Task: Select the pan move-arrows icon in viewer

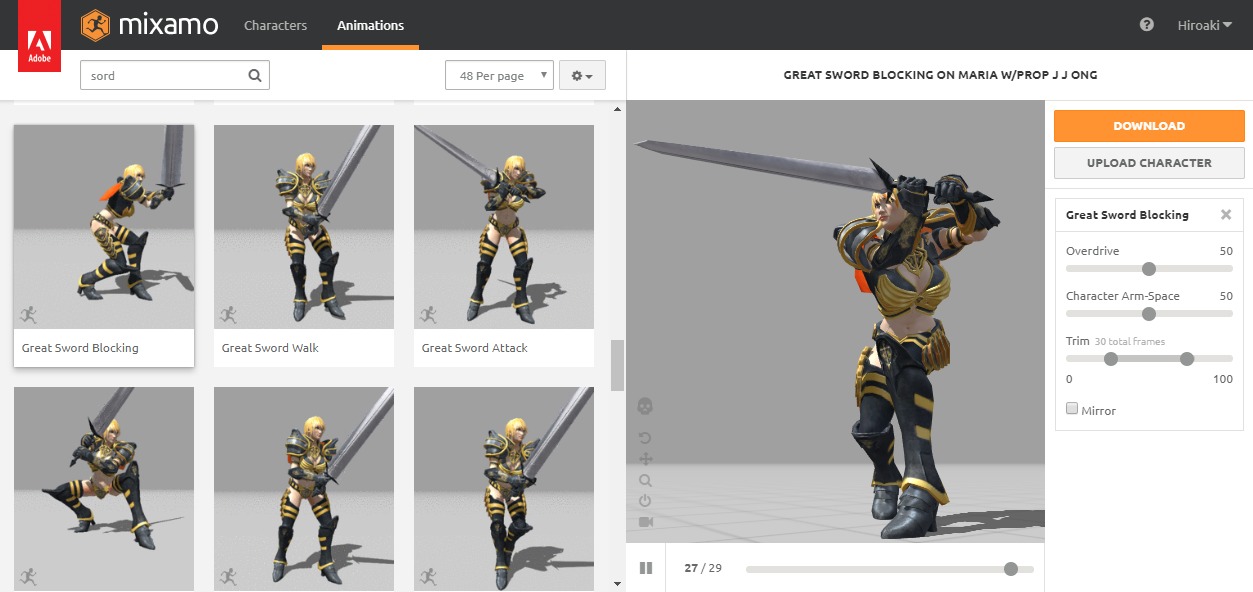Action: pos(645,459)
